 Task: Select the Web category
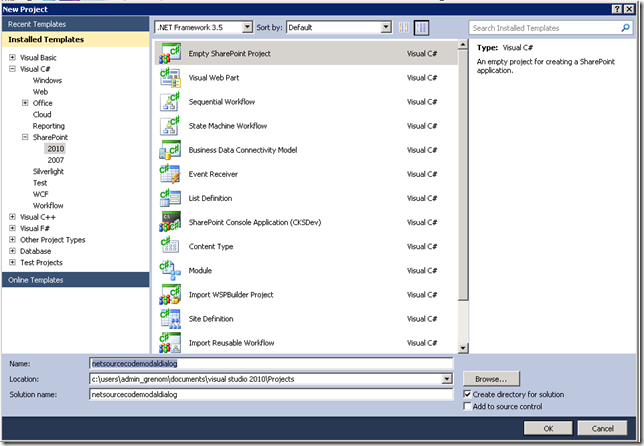click(40, 92)
